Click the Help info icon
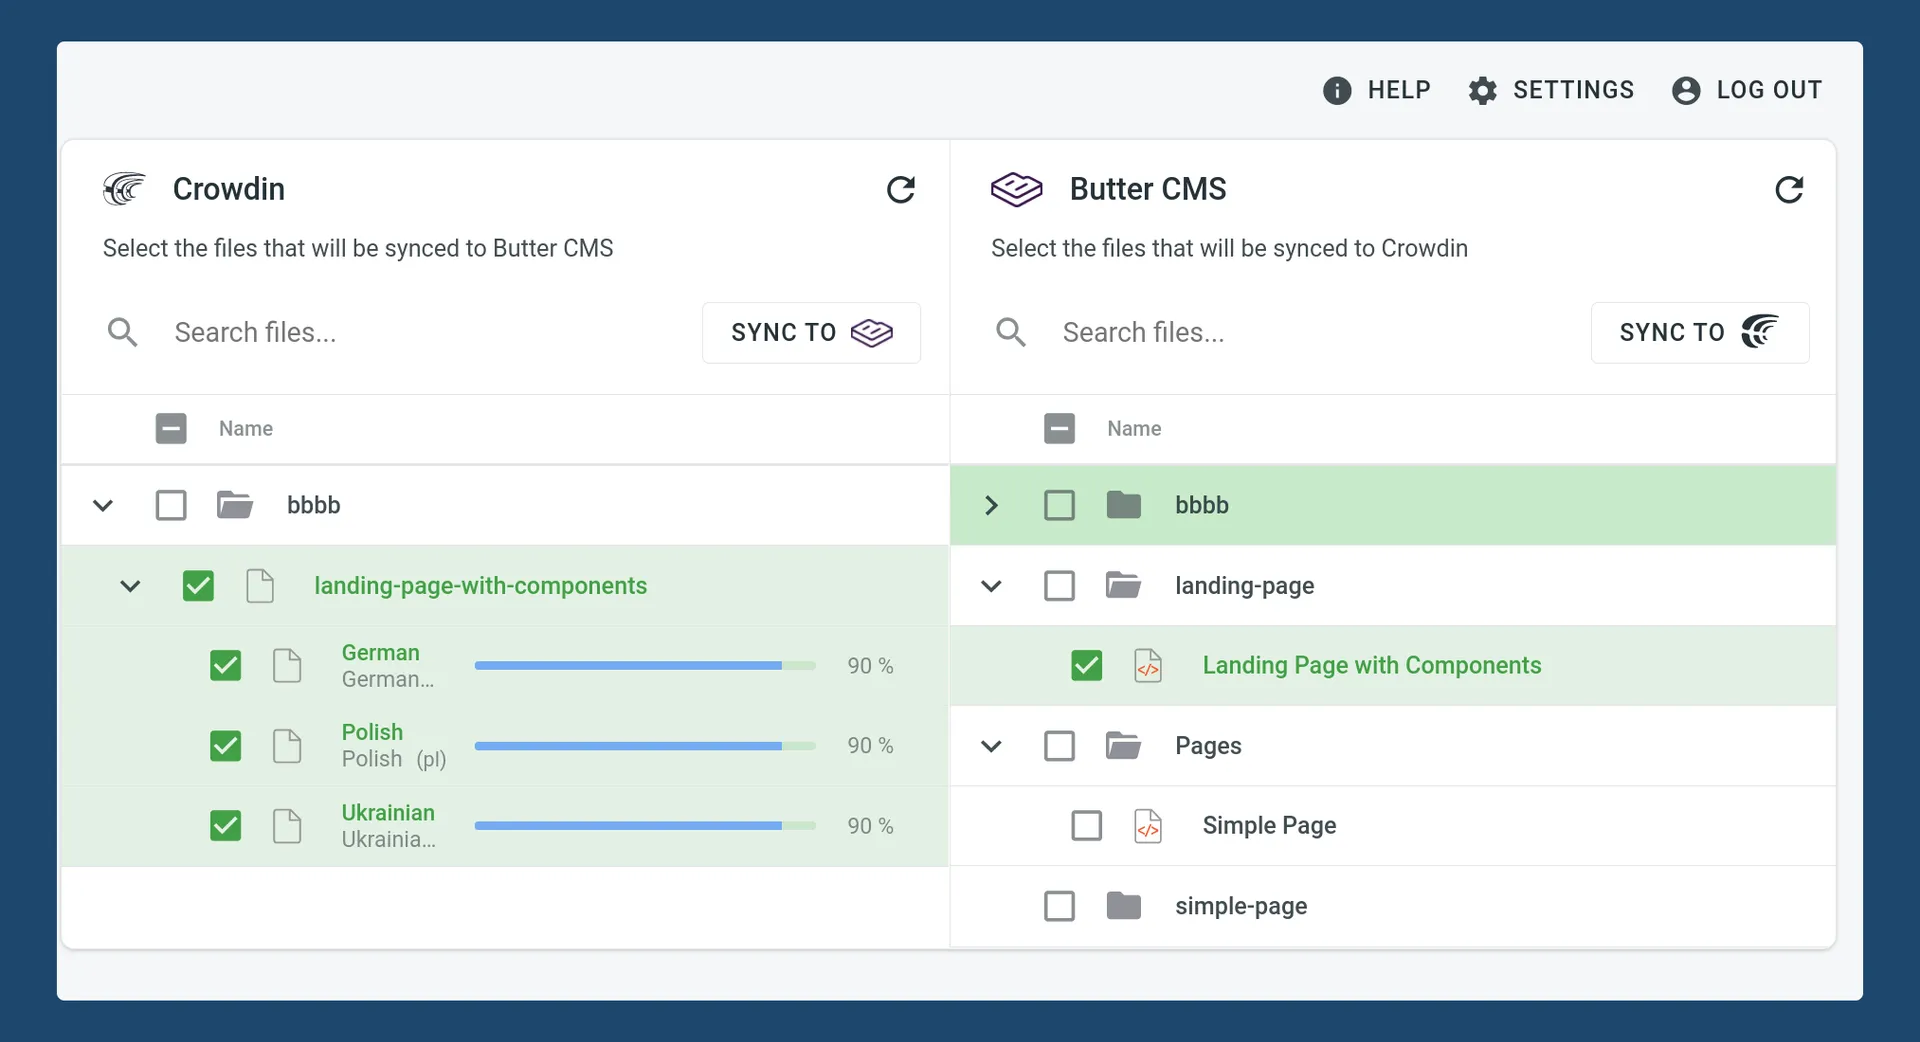The image size is (1920, 1042). coord(1337,91)
